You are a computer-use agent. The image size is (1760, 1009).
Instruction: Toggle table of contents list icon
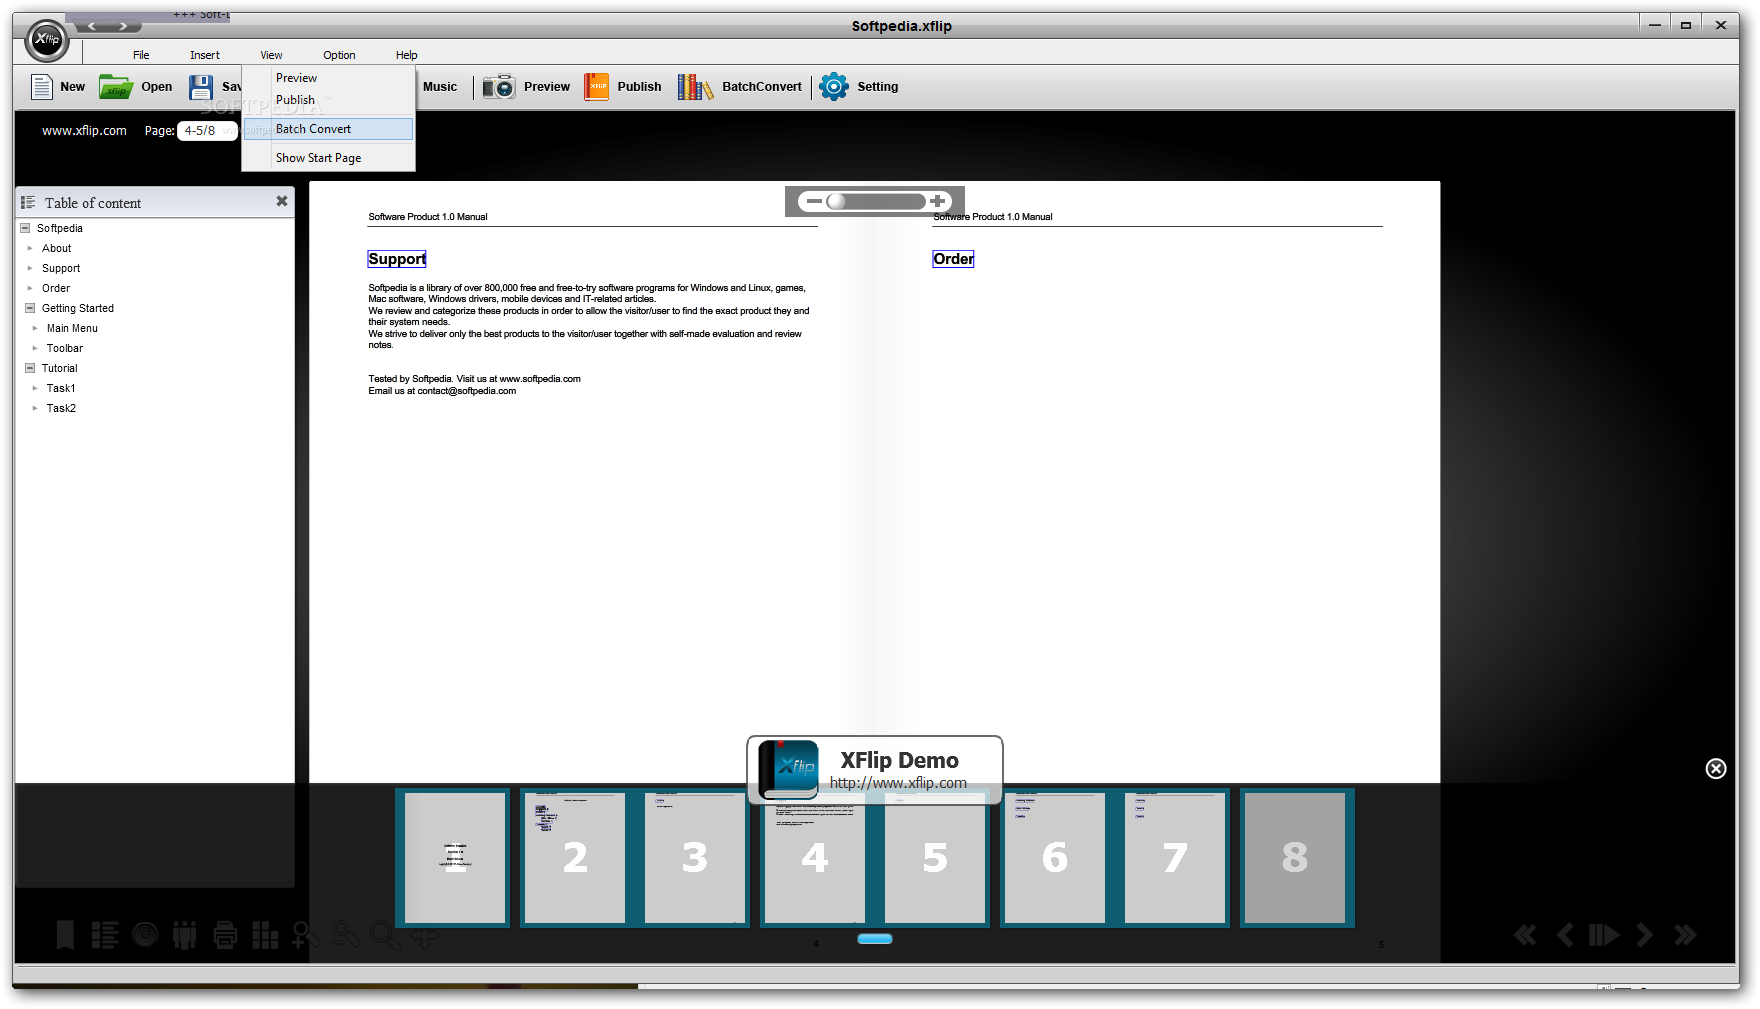105,935
